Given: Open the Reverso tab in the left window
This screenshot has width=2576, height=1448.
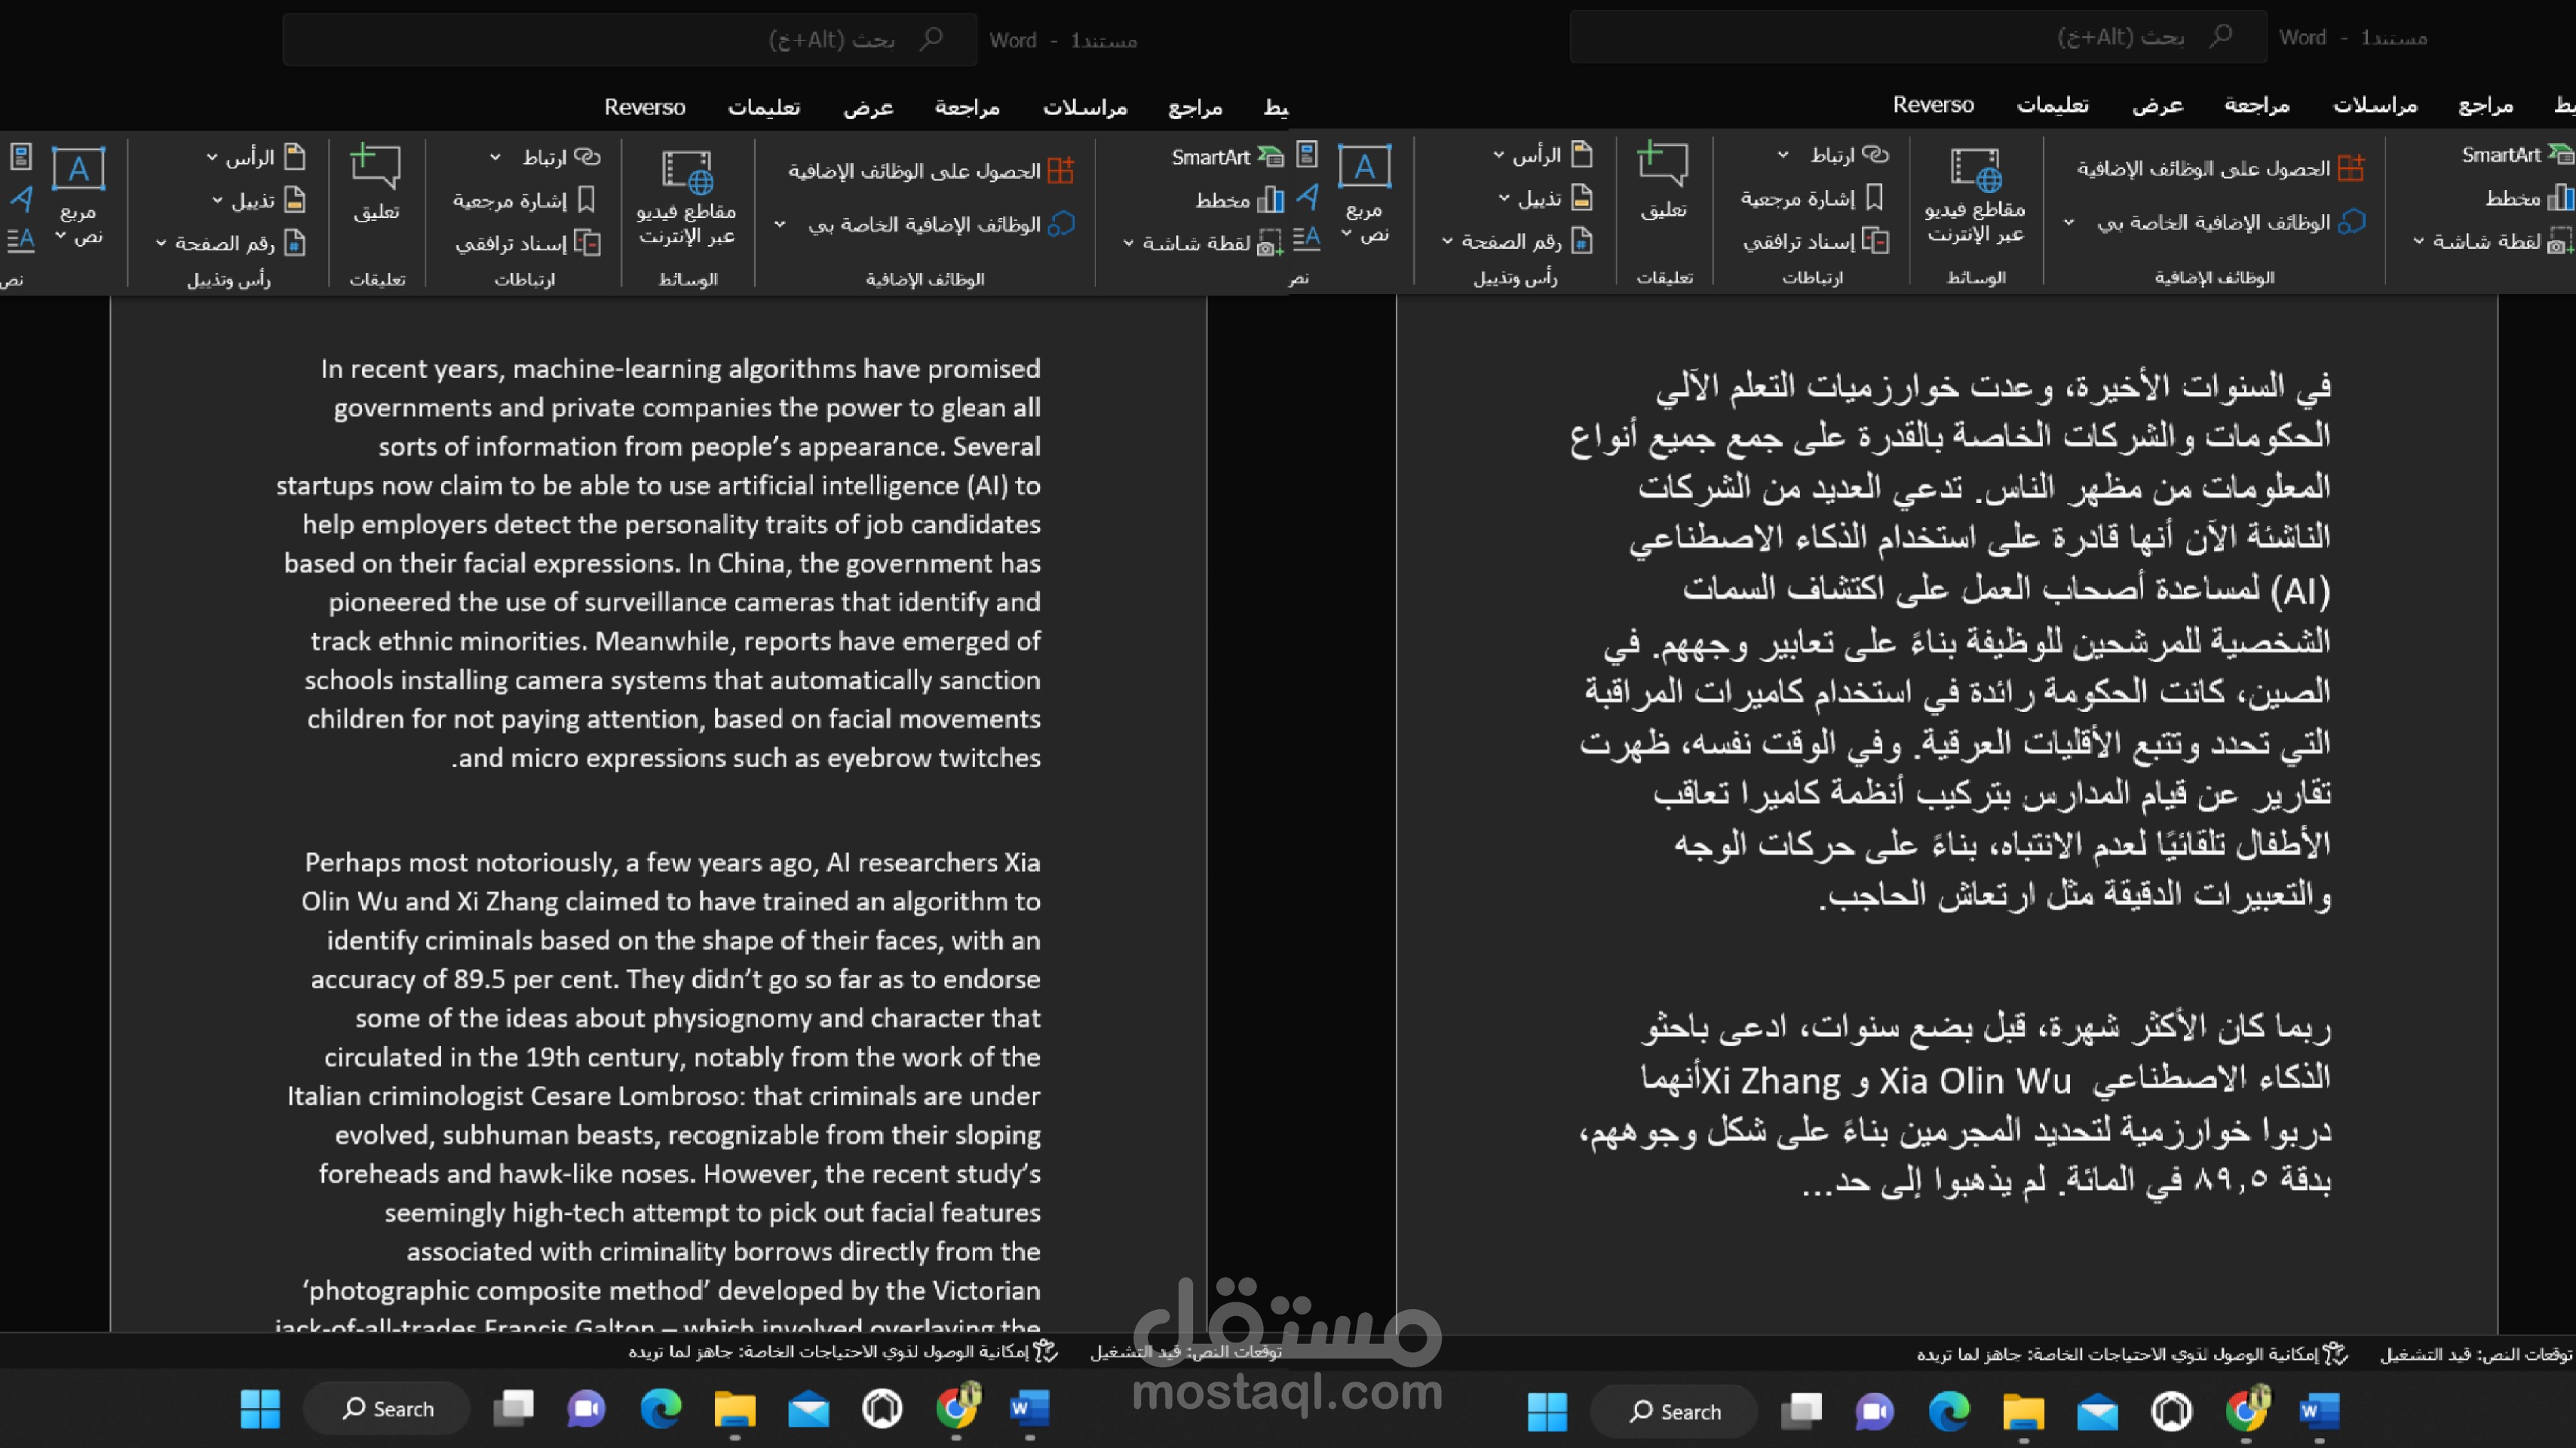Looking at the screenshot, I should (644, 107).
